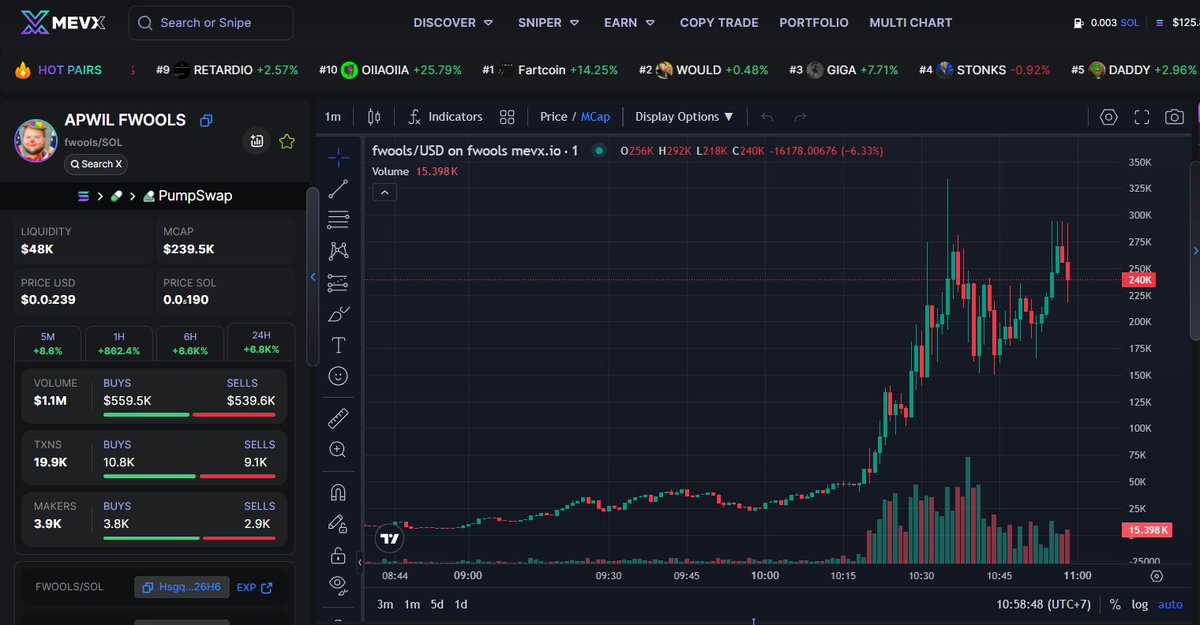The height and width of the screenshot is (625, 1200).
Task: Open GIGA hot pair
Action: click(844, 70)
